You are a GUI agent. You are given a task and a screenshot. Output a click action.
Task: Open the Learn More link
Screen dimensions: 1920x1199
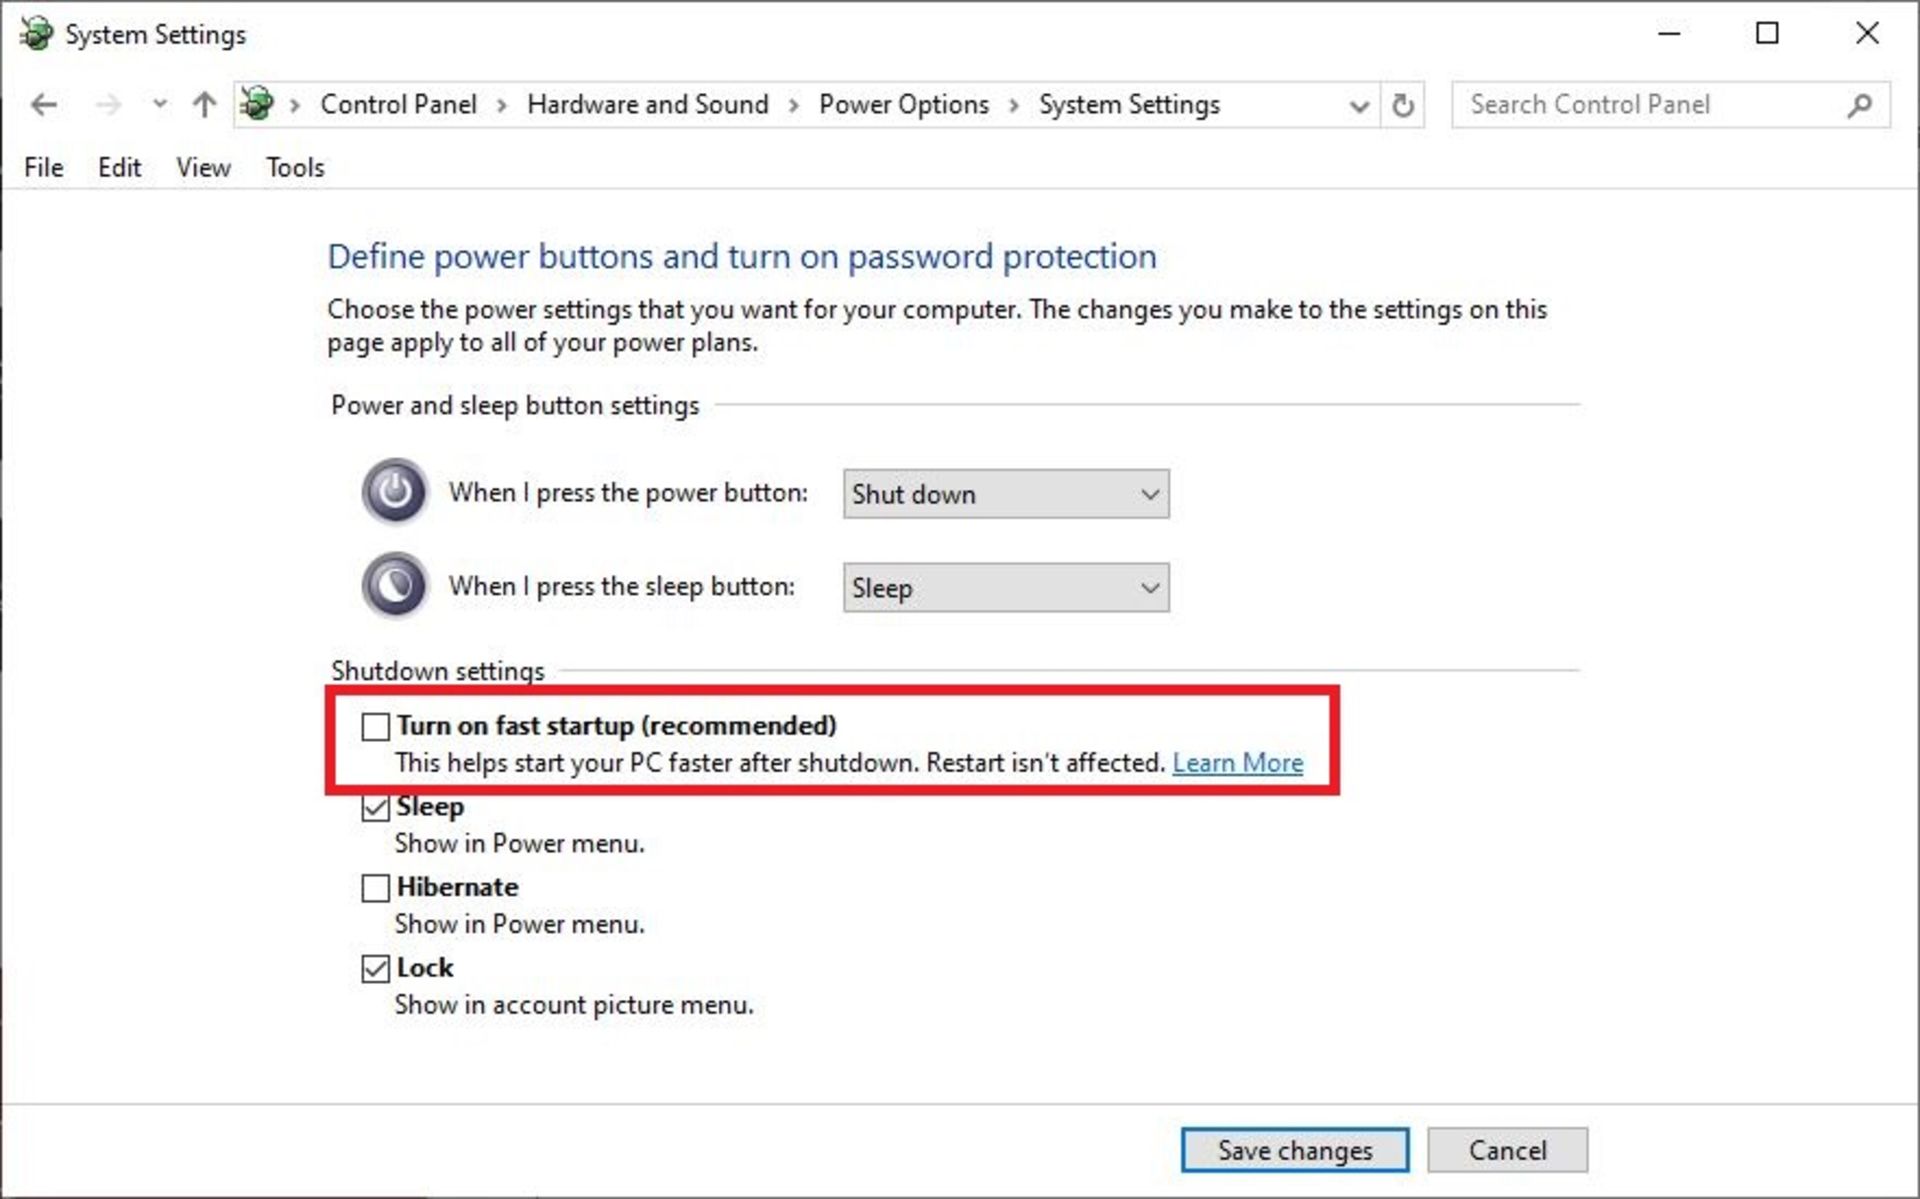click(x=1237, y=763)
